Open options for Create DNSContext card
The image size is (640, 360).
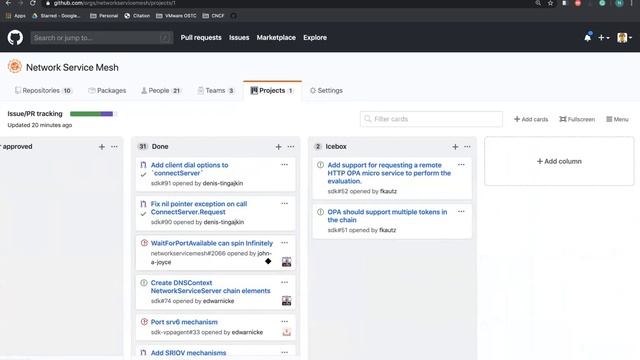pos(284,282)
